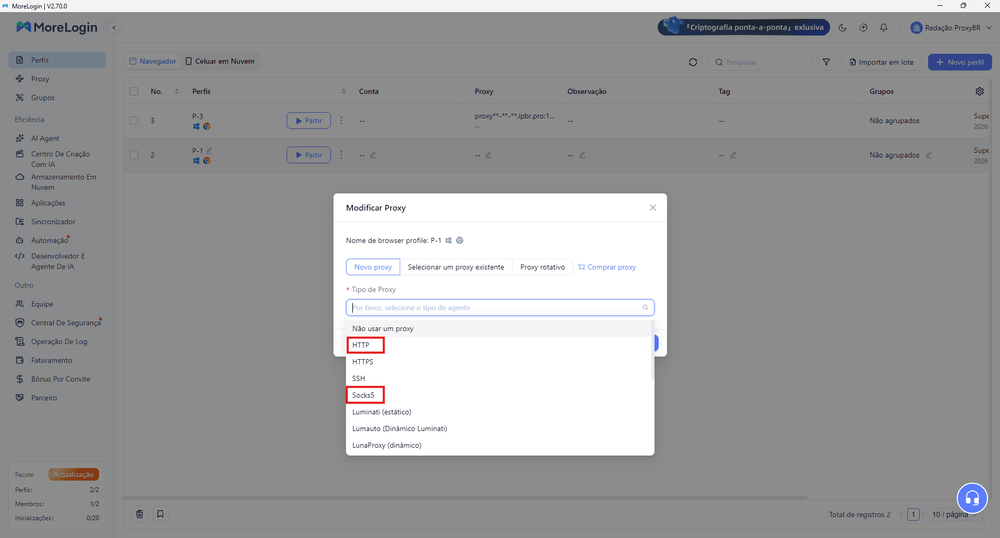This screenshot has width=1000, height=538.
Task: Choose Luminati (estático) option
Action: (x=500, y=412)
